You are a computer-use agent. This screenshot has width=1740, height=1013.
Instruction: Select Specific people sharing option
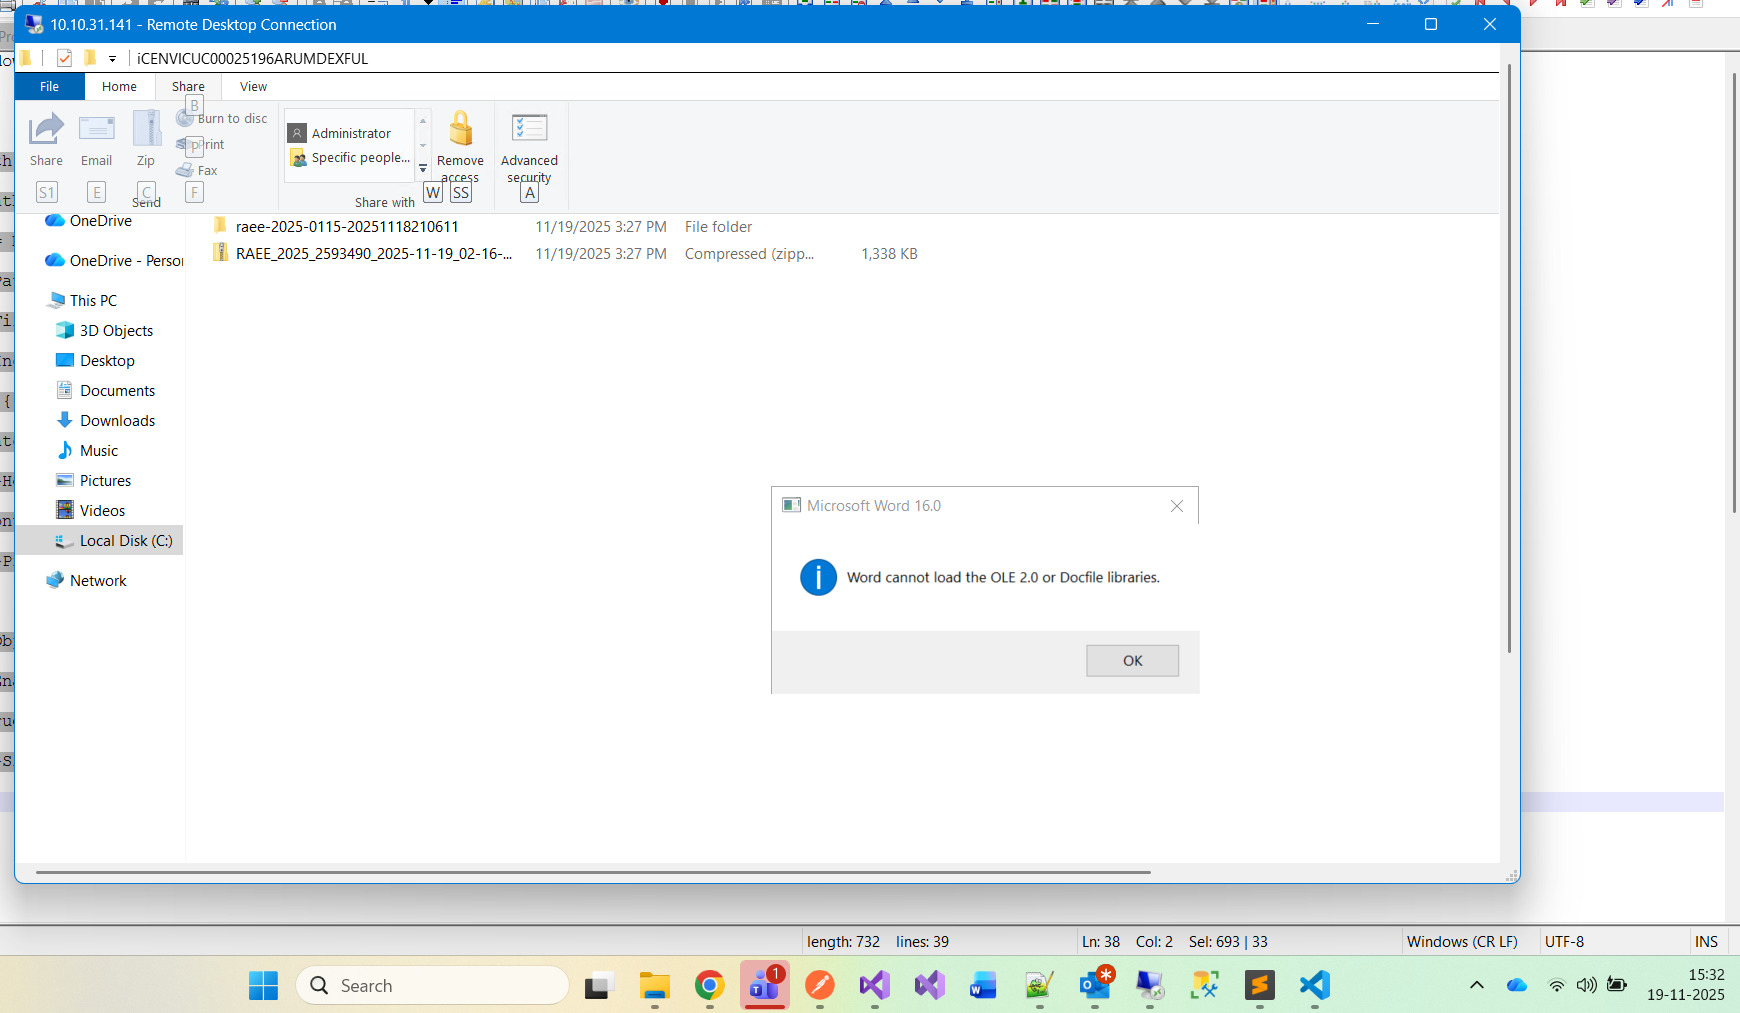(x=359, y=158)
